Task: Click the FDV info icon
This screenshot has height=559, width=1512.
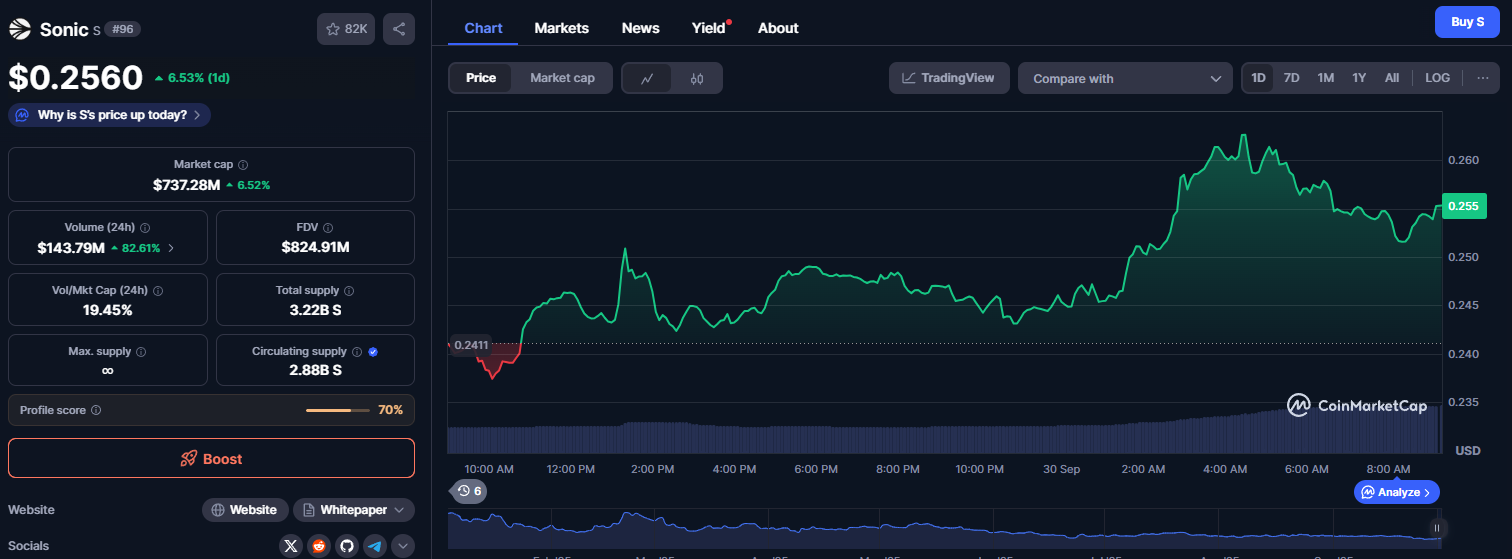Action: coord(328,228)
